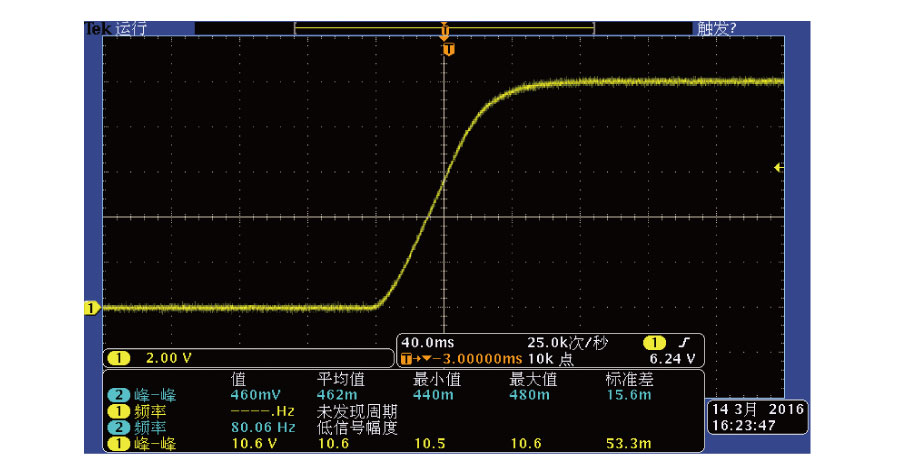Click the yellow trigger level arrow
The image size is (900, 474).
click(x=778, y=168)
